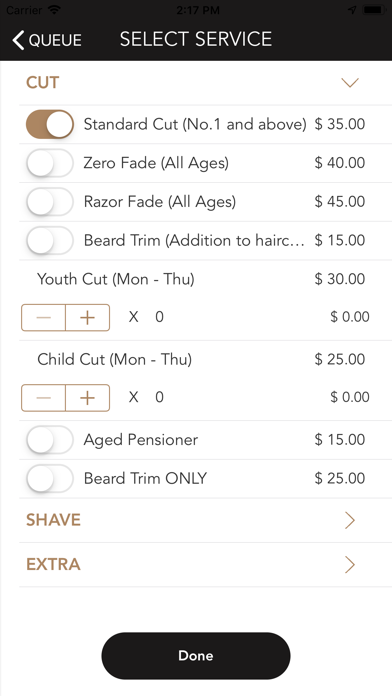The width and height of the screenshot is (392, 696).
Task: Open the SHAVE category heading
Action: 53,520
